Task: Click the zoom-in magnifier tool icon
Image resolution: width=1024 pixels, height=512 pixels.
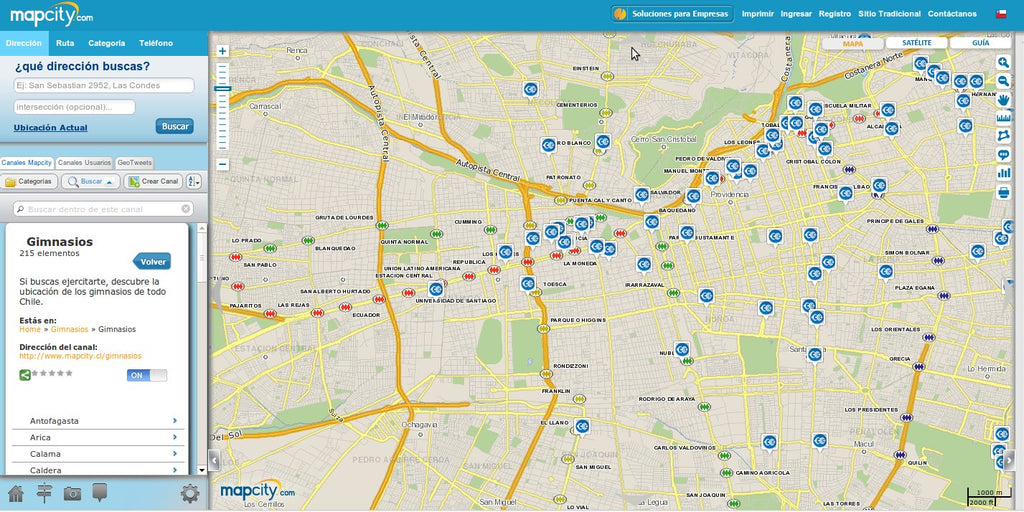Action: coord(1003,62)
